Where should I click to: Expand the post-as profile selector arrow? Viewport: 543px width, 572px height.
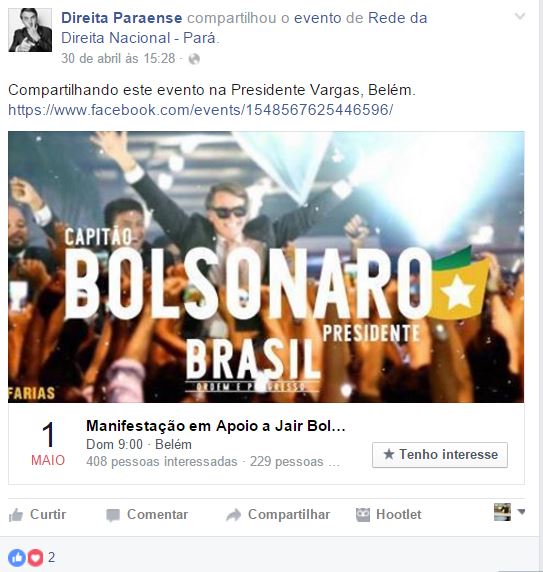coord(521,512)
